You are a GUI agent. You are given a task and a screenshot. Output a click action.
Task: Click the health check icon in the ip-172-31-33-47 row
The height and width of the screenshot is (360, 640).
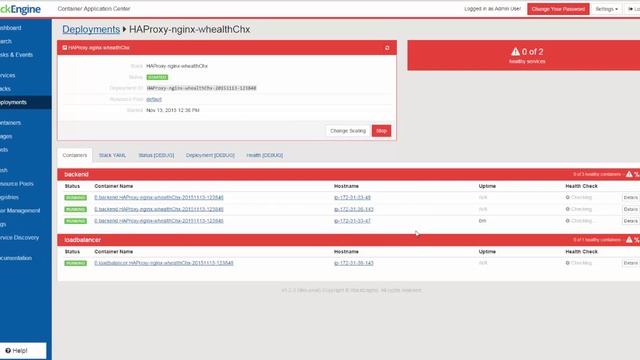tap(567, 221)
